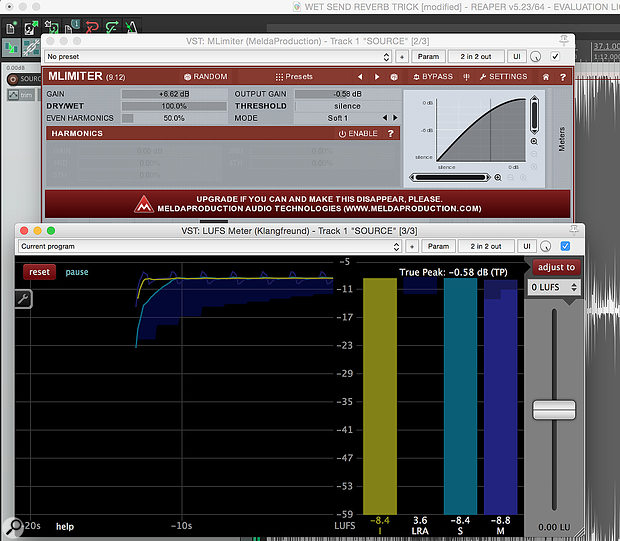Click the envelope icon beside trim

13,95
